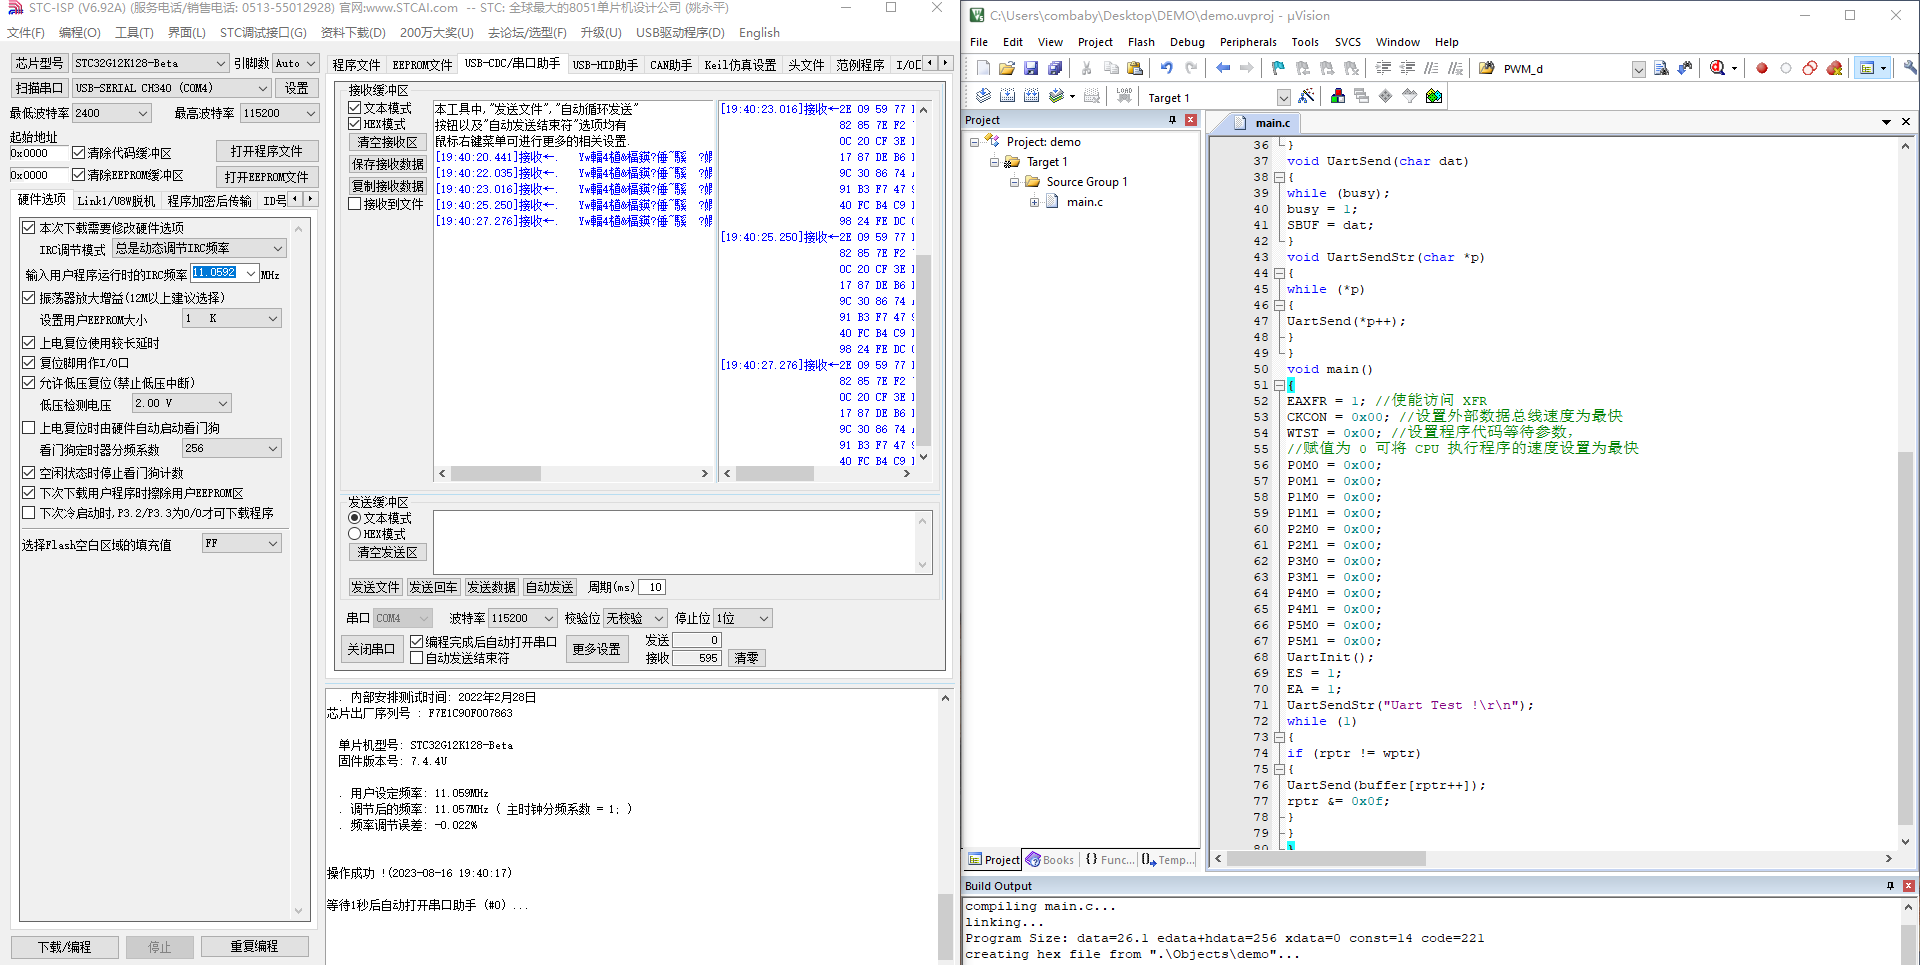Image resolution: width=1920 pixels, height=965 pixels.
Task: Collapse Source Group 1 tree node
Action: click(1014, 182)
